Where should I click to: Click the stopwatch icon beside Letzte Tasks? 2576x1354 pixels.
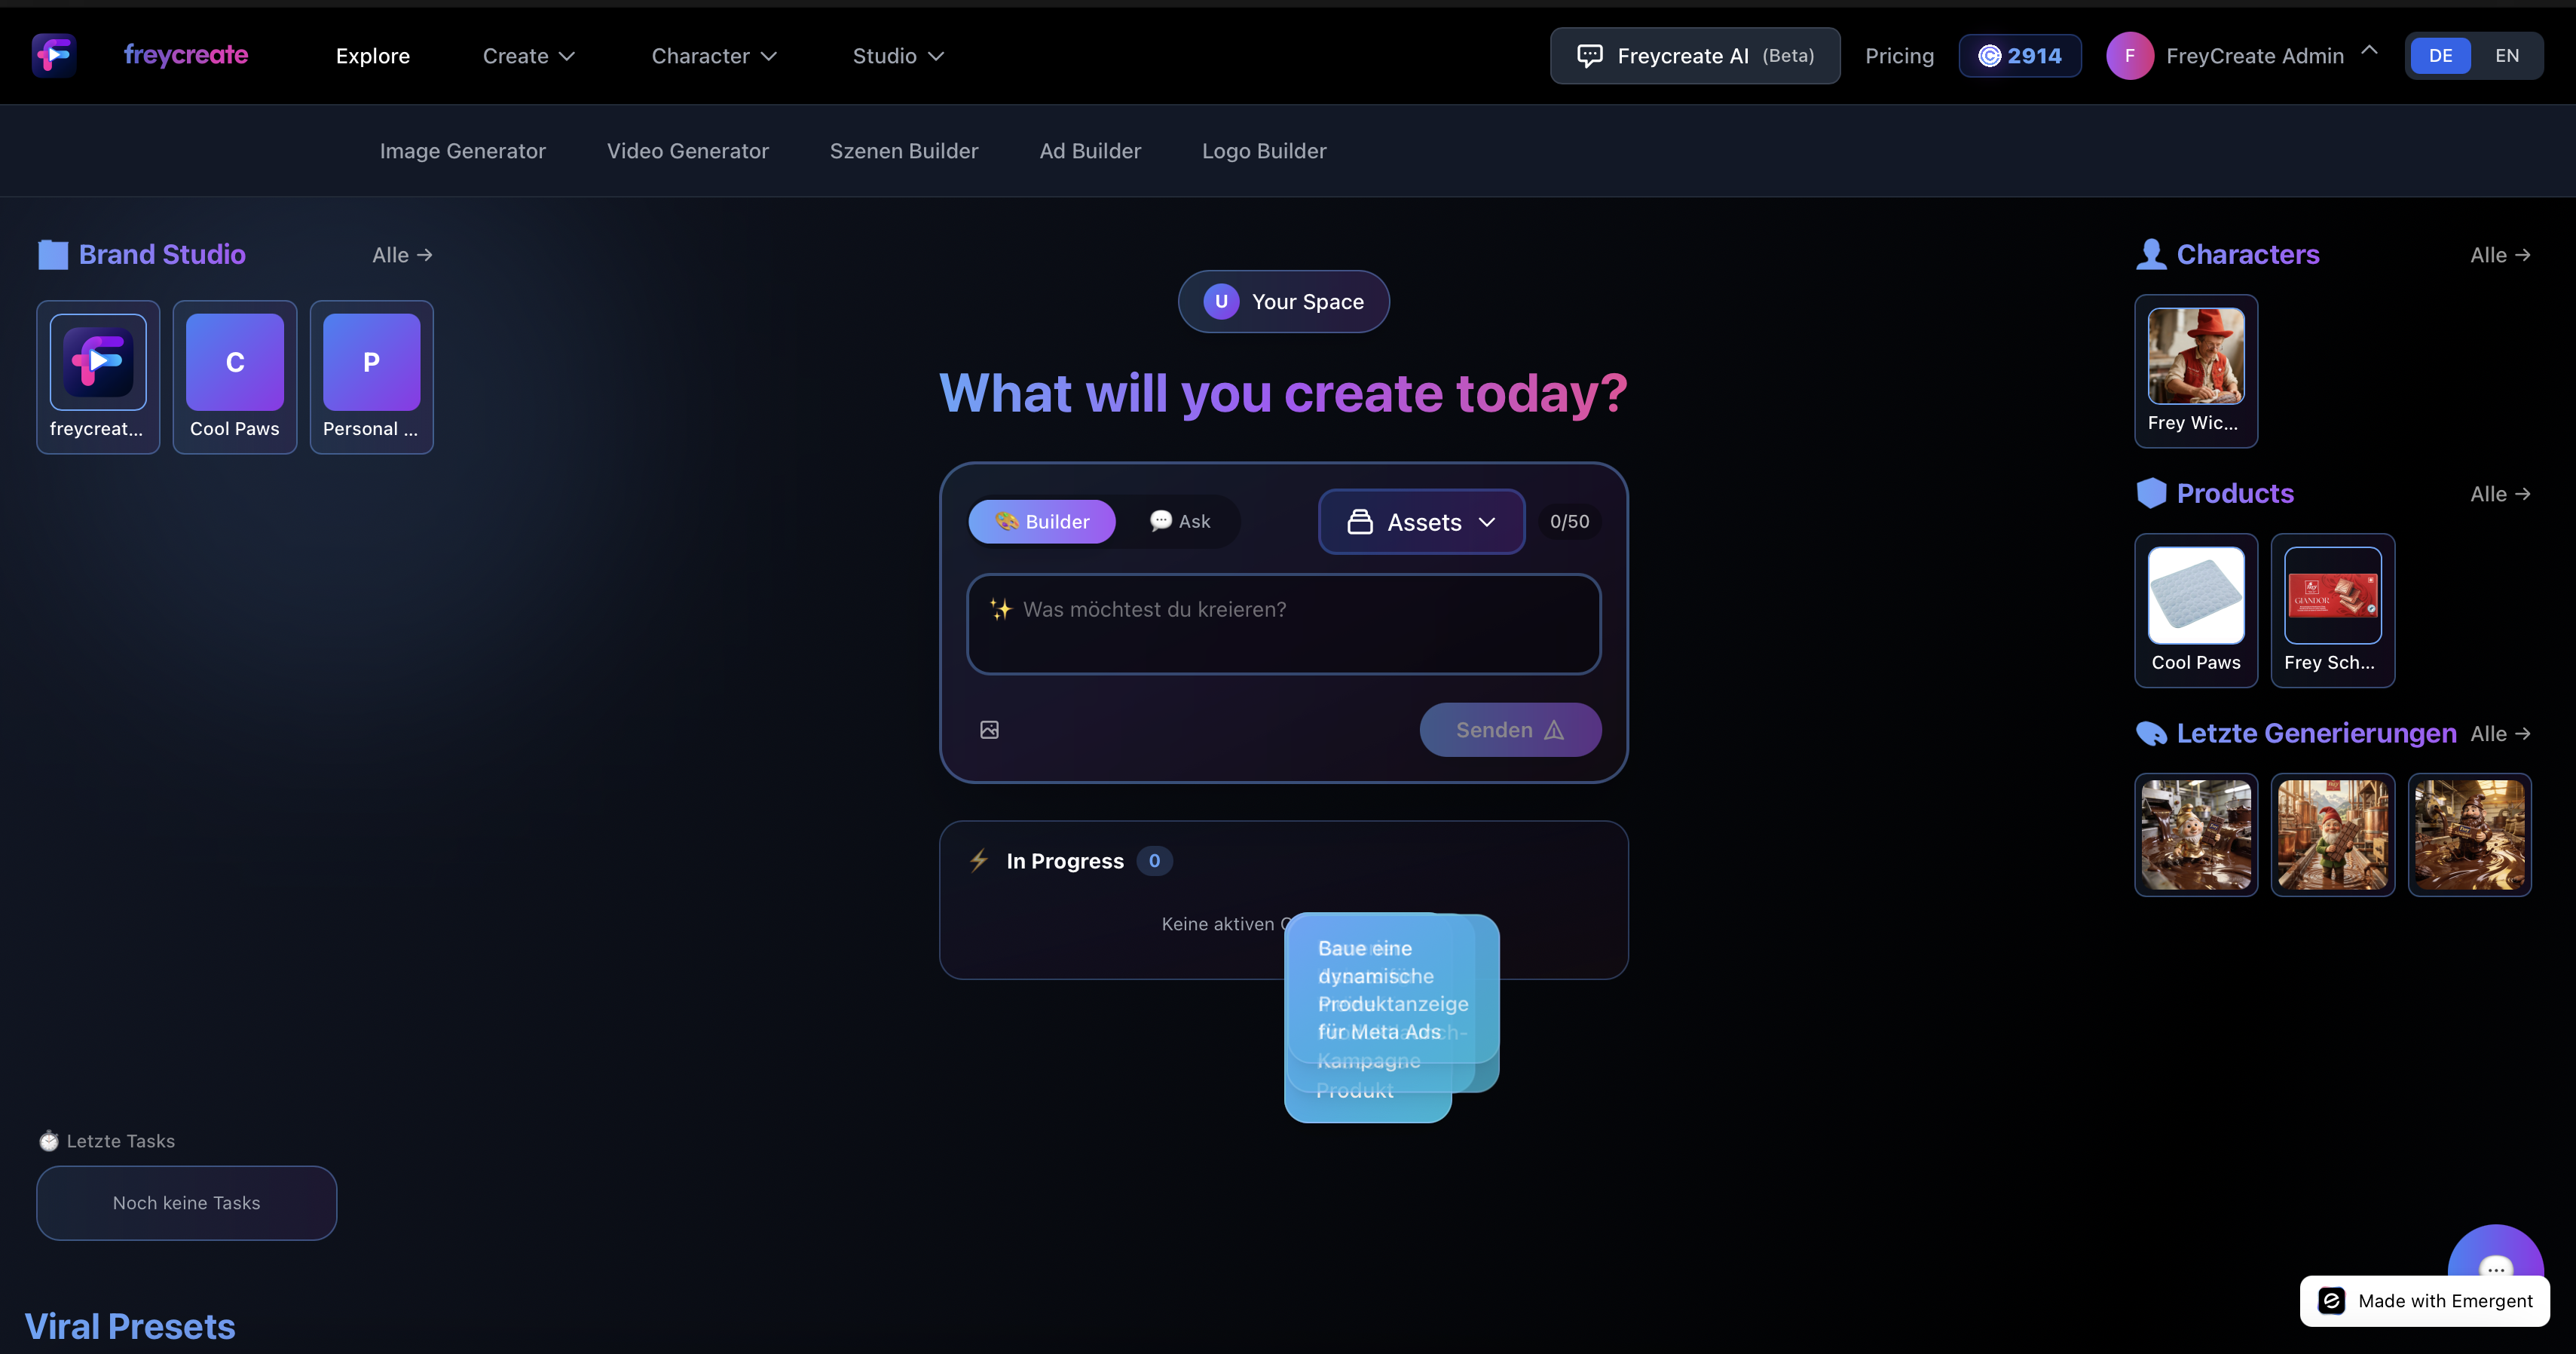(49, 1141)
